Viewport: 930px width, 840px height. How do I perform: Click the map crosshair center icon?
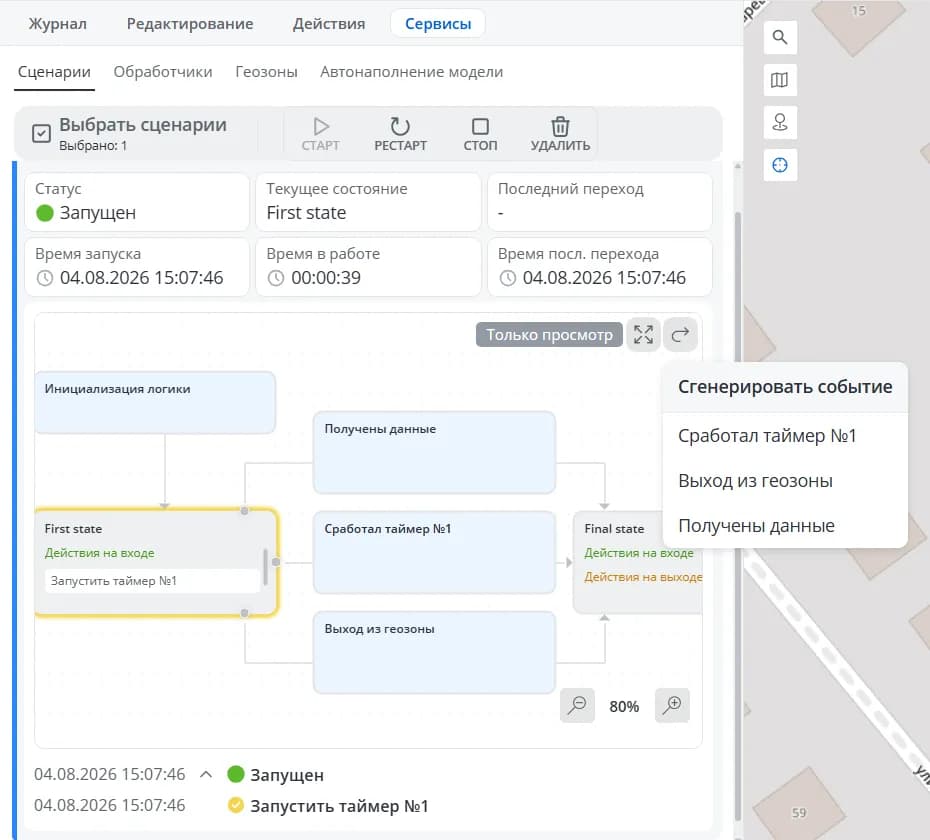(780, 165)
